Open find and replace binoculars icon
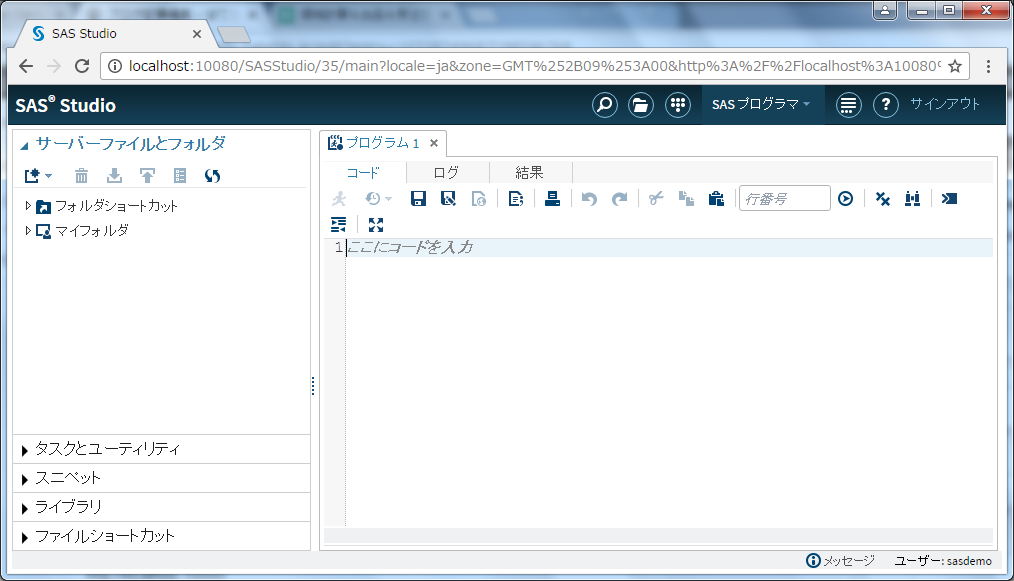Screen dimensions: 1014x581 [912, 199]
